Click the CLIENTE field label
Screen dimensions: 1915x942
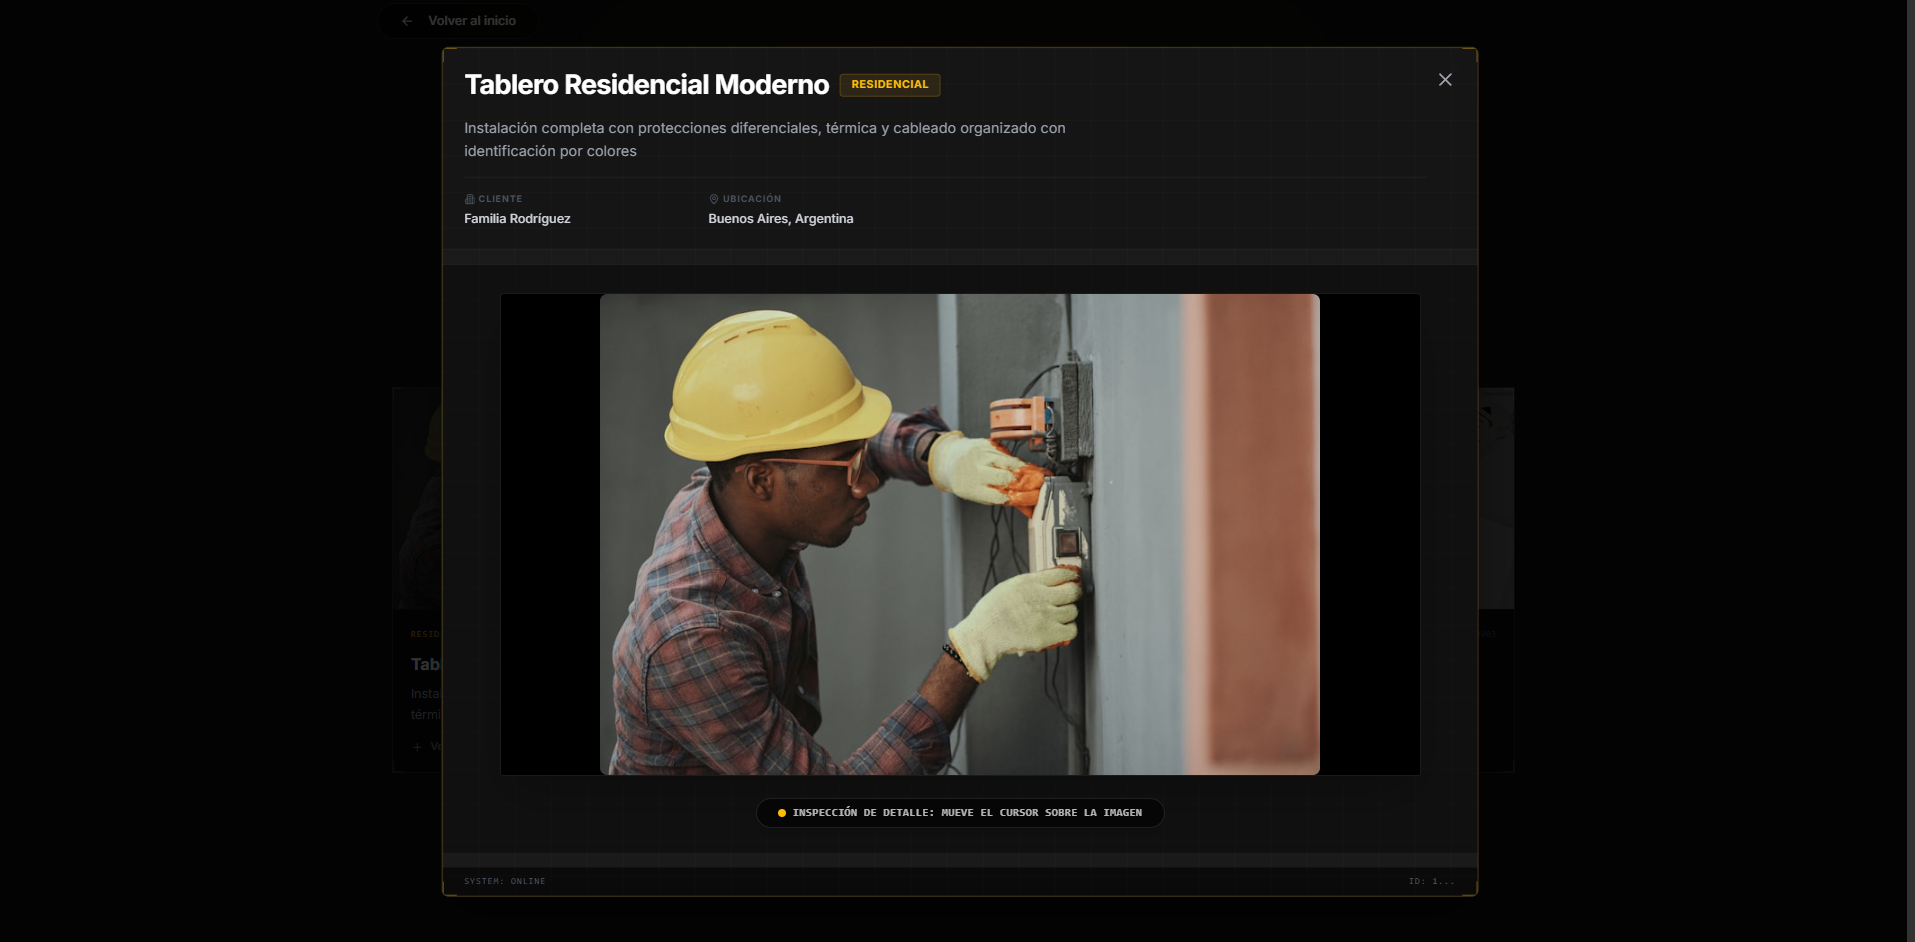click(x=500, y=199)
